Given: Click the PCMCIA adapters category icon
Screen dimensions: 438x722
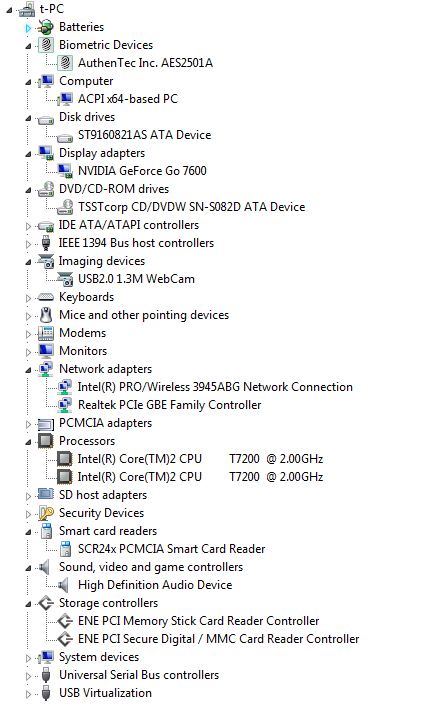Looking at the screenshot, I should (46, 424).
